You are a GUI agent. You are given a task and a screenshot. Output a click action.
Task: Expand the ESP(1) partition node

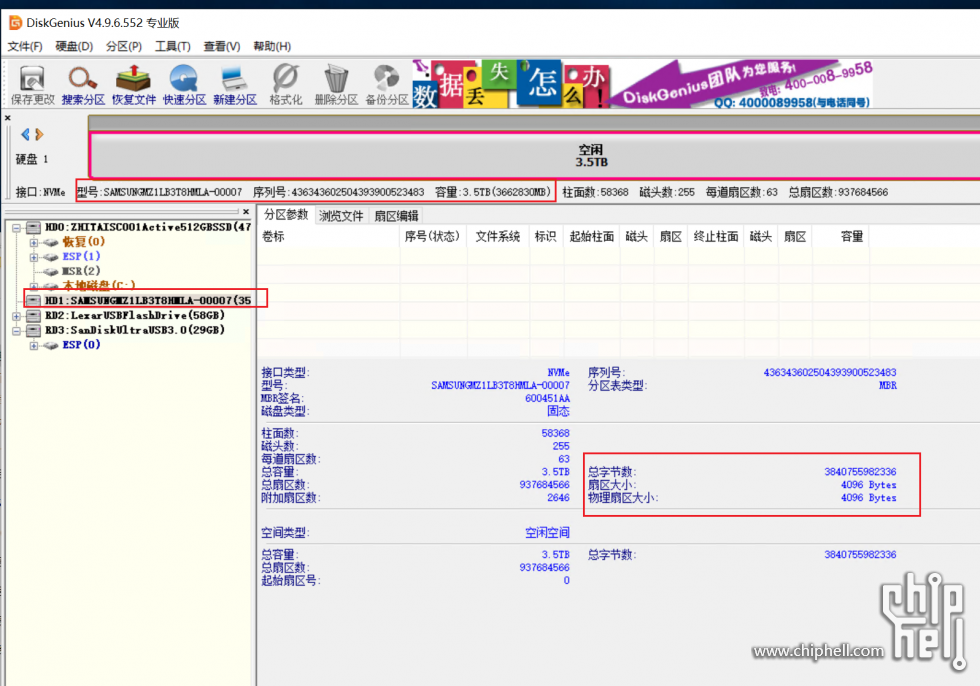click(34, 257)
